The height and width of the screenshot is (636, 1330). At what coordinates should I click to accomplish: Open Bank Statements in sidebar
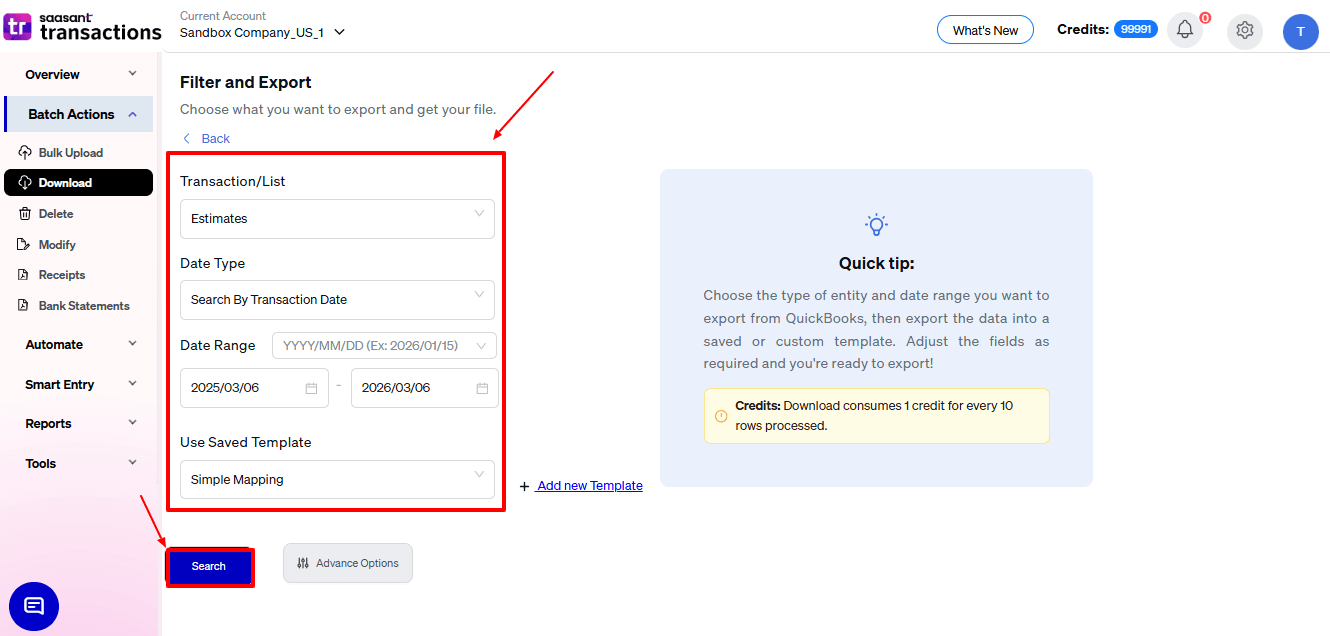coord(84,306)
